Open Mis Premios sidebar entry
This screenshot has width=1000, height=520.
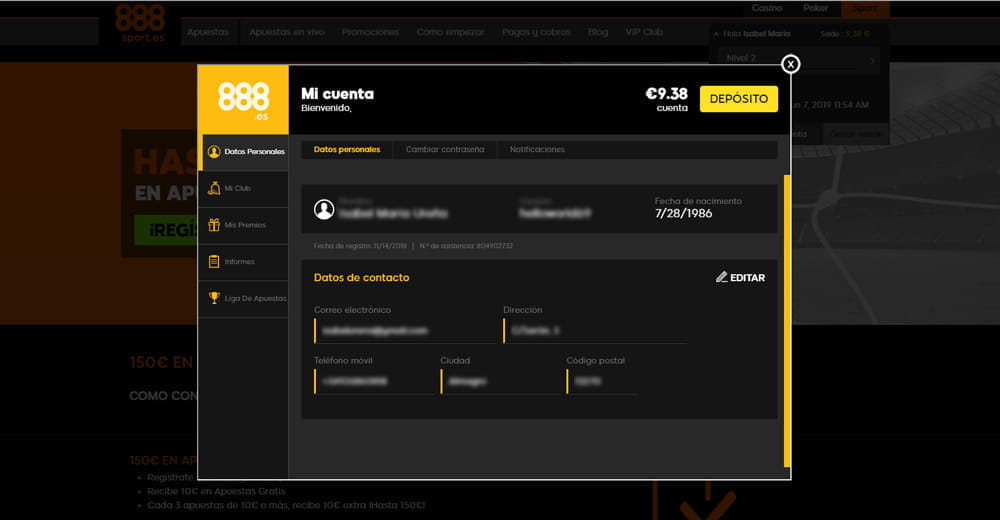[244, 225]
